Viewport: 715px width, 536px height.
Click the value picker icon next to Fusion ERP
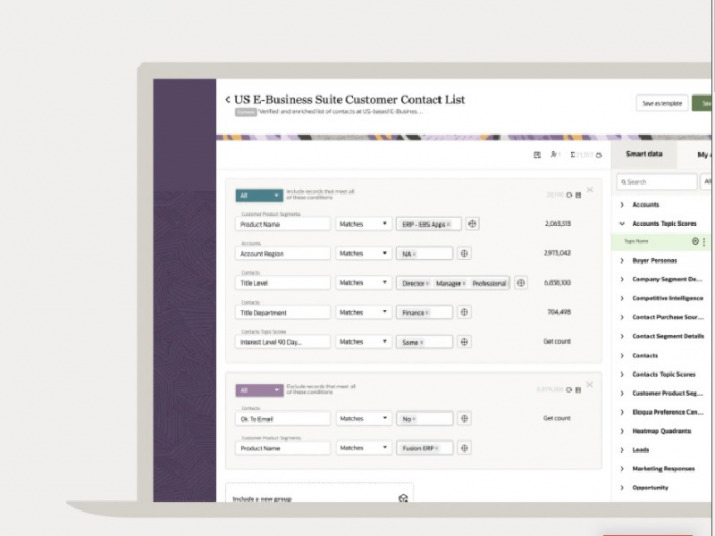pyautogui.click(x=464, y=448)
